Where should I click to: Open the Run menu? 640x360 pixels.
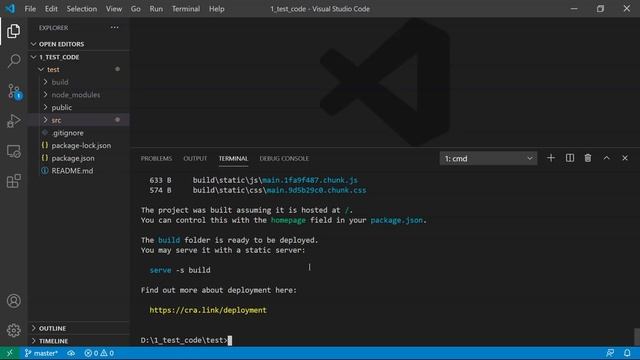[x=156, y=9]
